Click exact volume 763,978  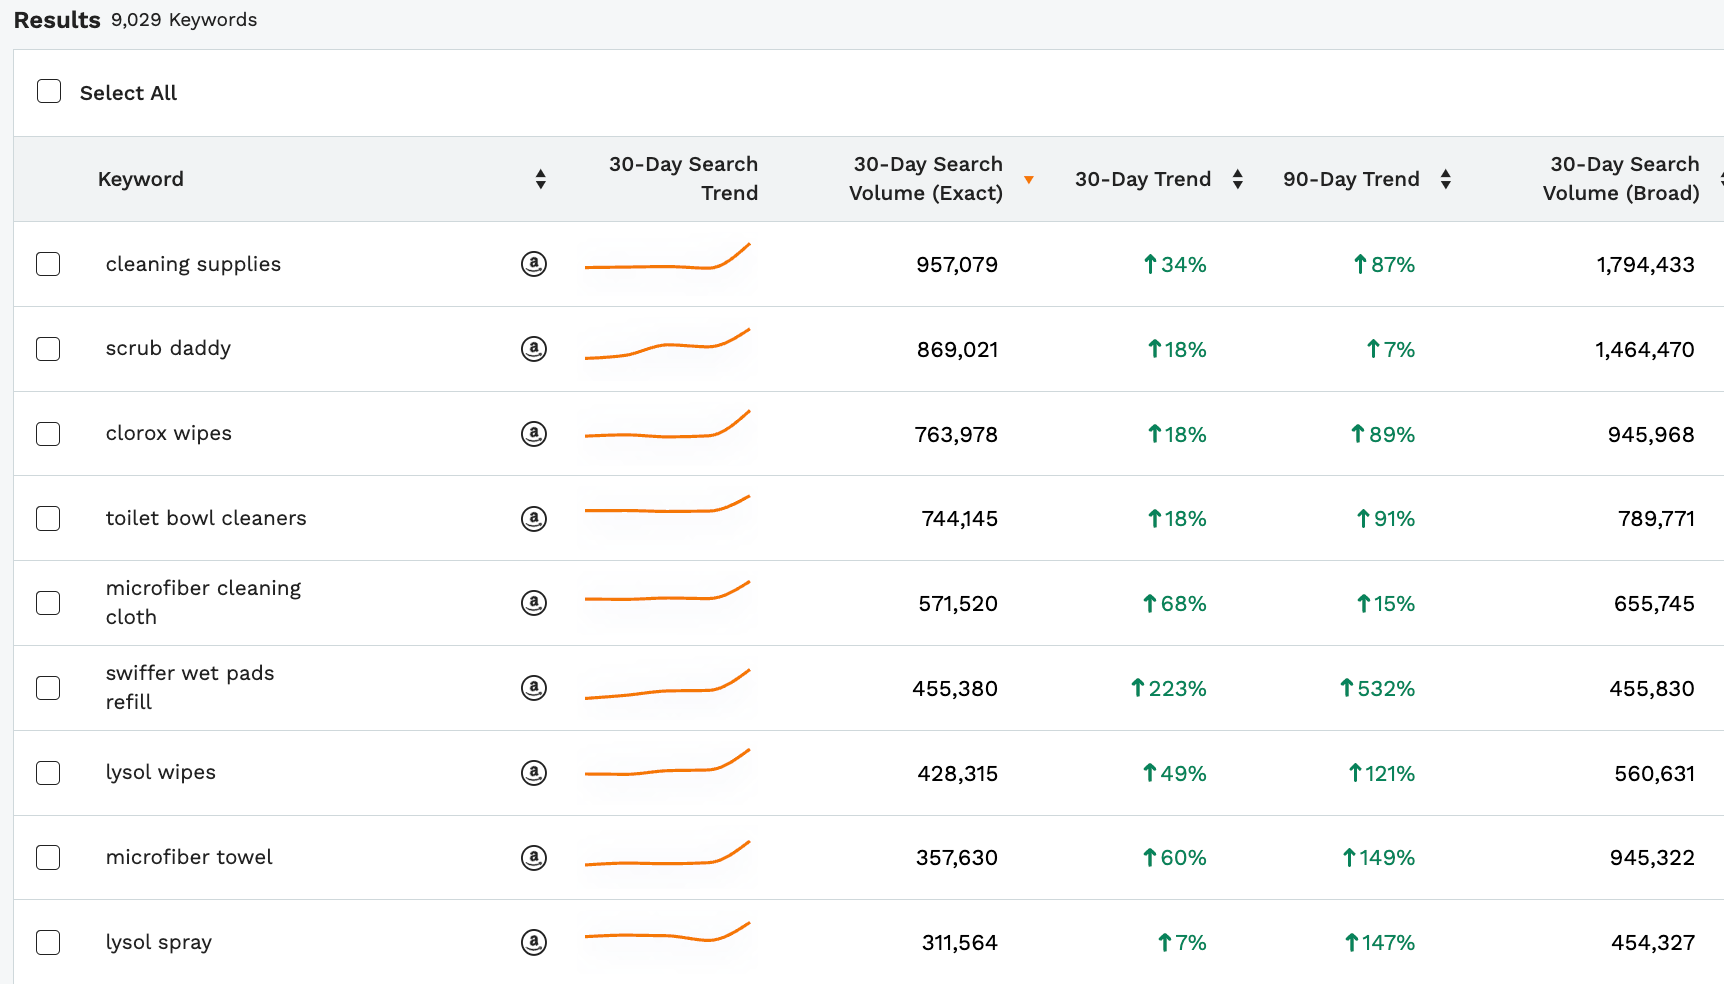[956, 435]
